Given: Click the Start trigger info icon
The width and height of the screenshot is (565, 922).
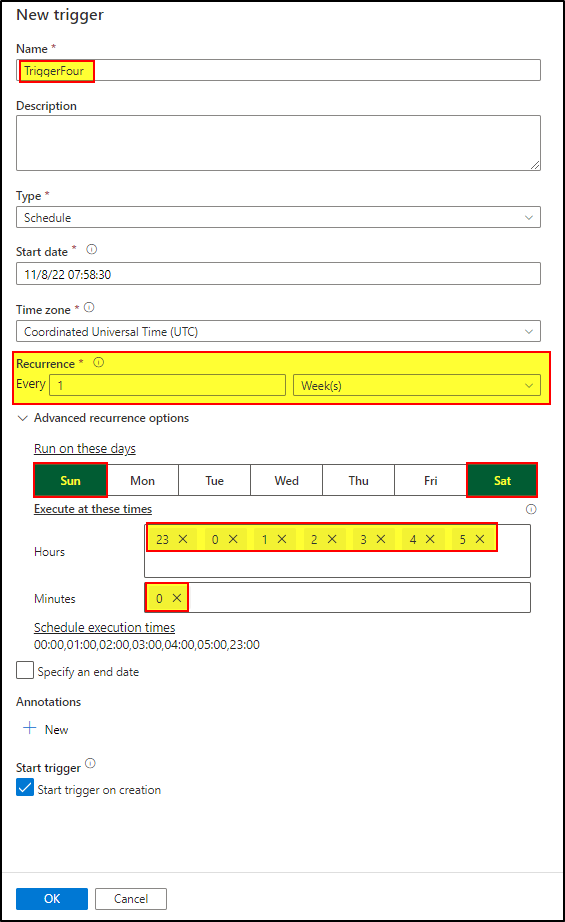Looking at the screenshot, I should (90, 763).
